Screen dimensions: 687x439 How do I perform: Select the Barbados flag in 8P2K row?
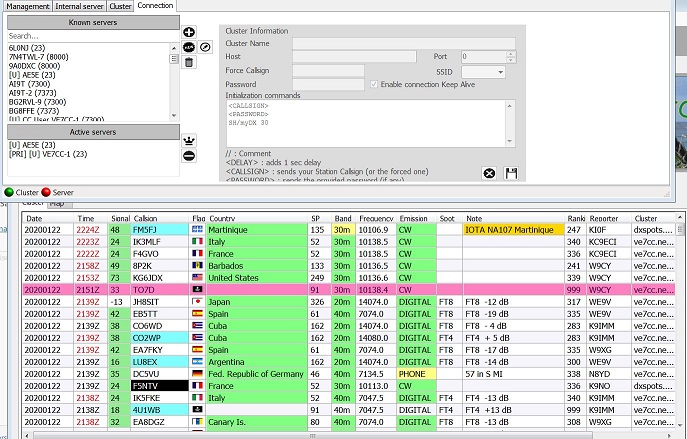pos(197,266)
